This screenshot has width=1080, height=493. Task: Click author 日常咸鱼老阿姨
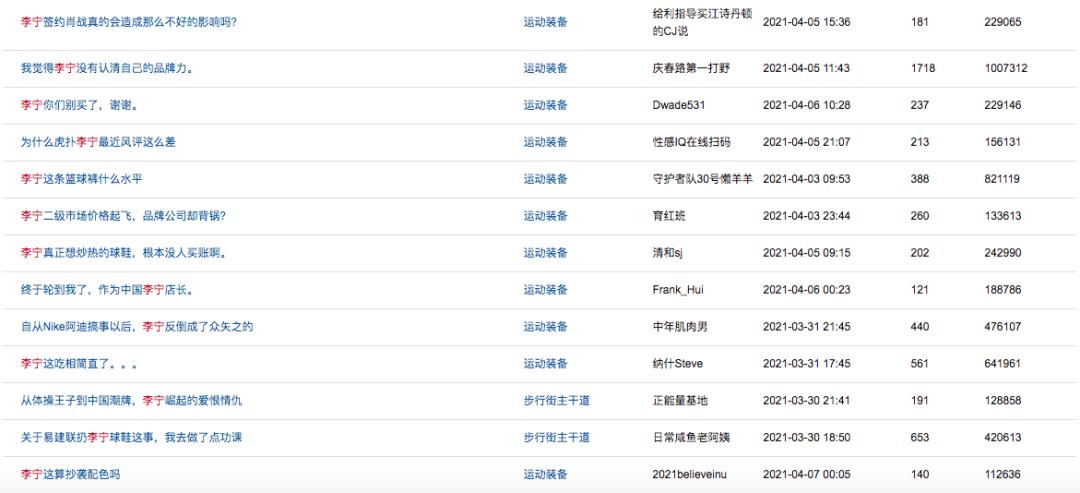pos(691,437)
